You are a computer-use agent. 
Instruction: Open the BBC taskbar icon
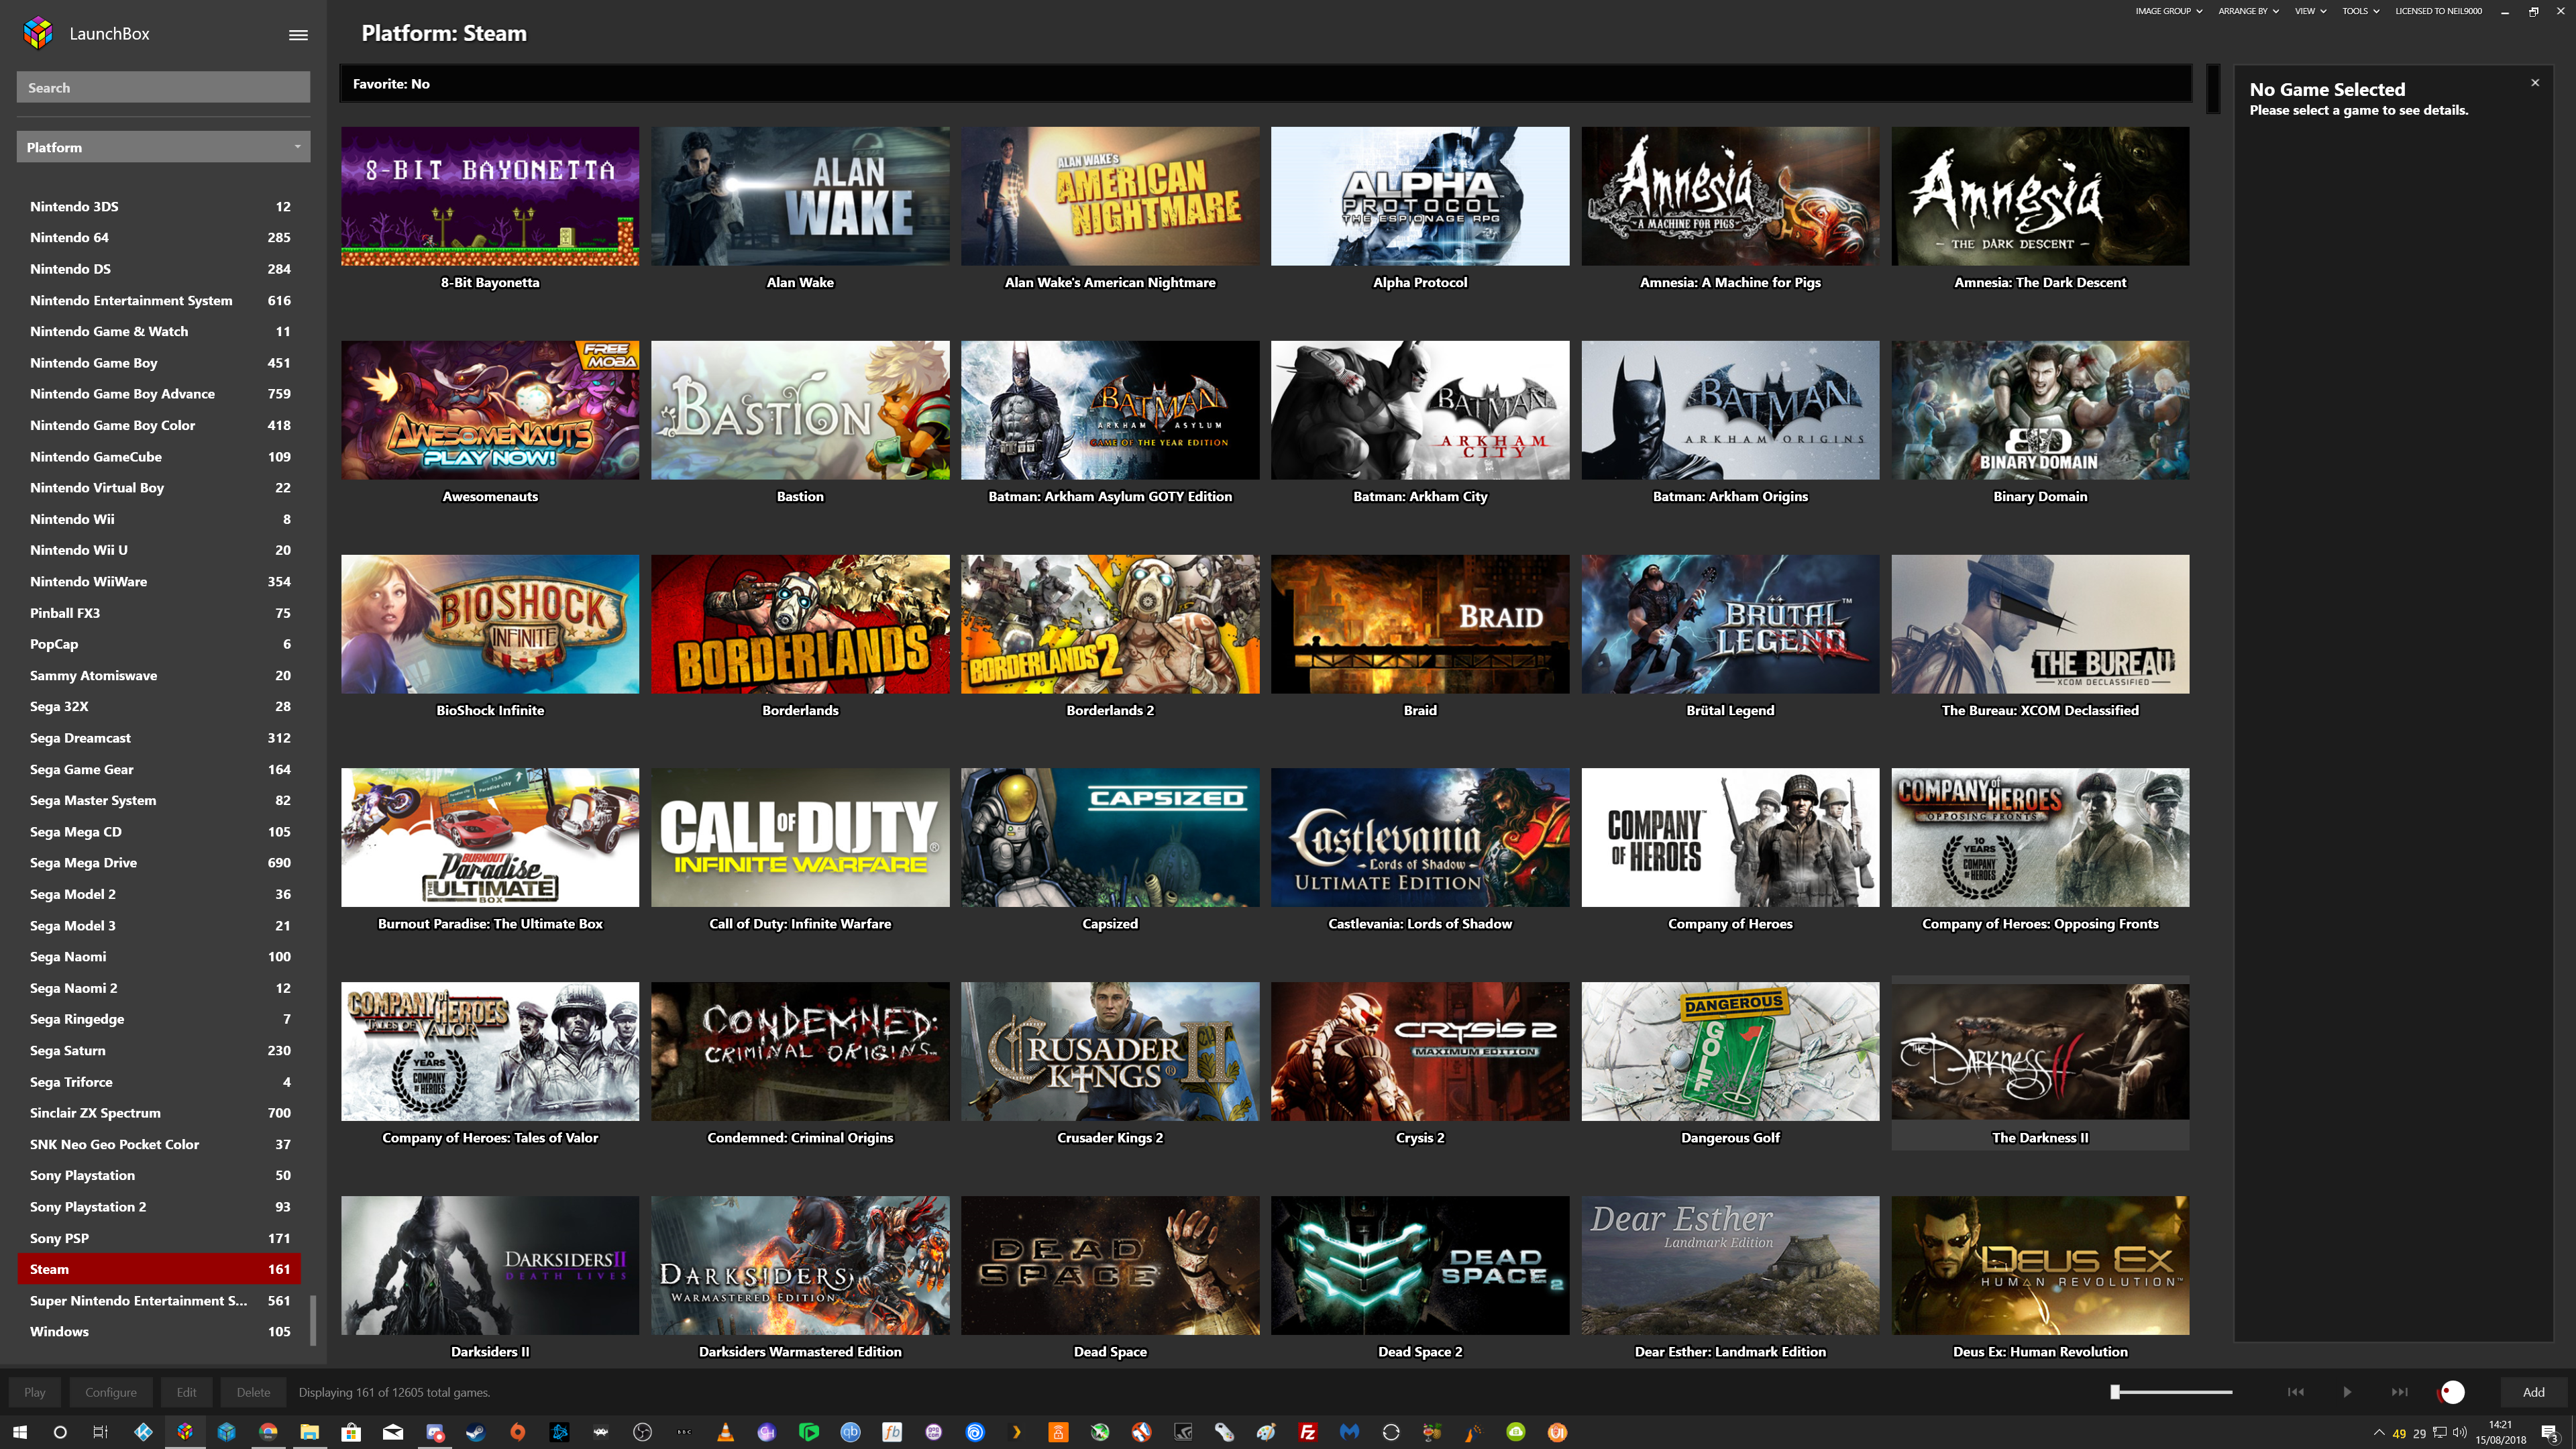[684, 1432]
